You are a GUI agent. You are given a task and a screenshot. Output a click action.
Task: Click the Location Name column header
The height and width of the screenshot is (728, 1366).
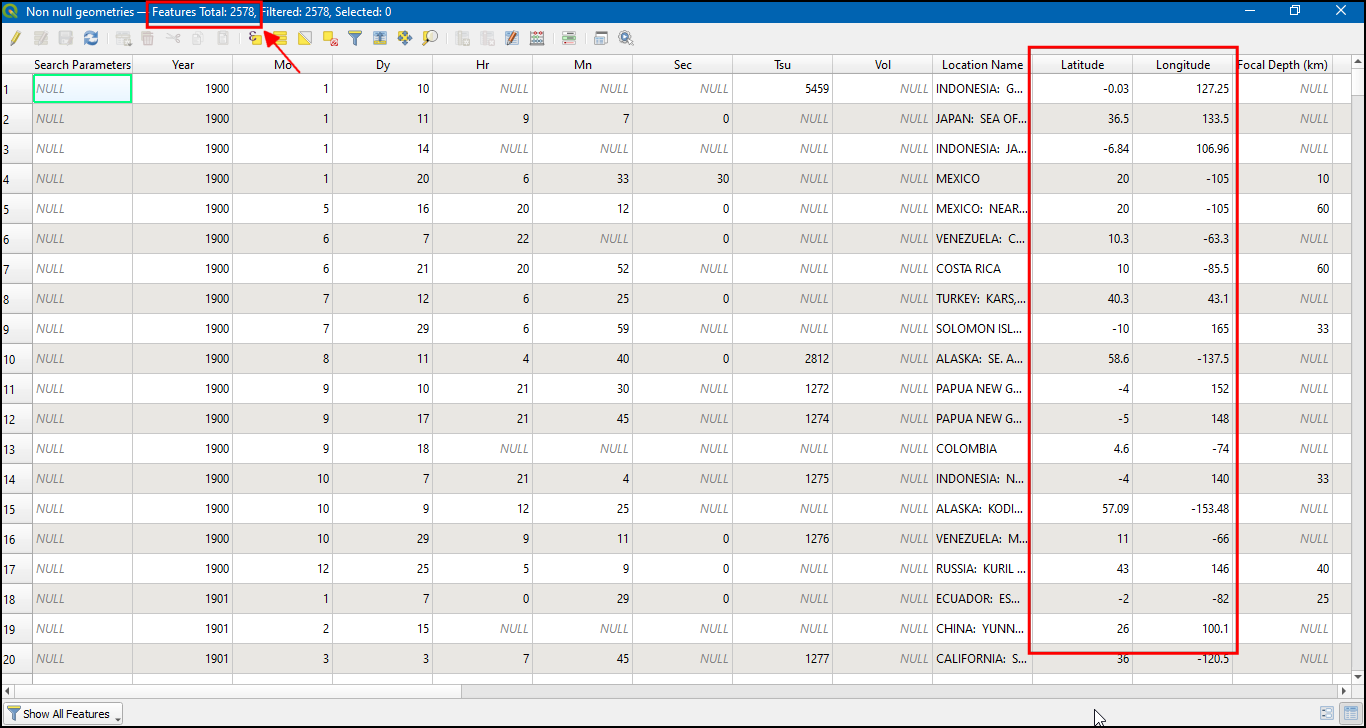982,65
